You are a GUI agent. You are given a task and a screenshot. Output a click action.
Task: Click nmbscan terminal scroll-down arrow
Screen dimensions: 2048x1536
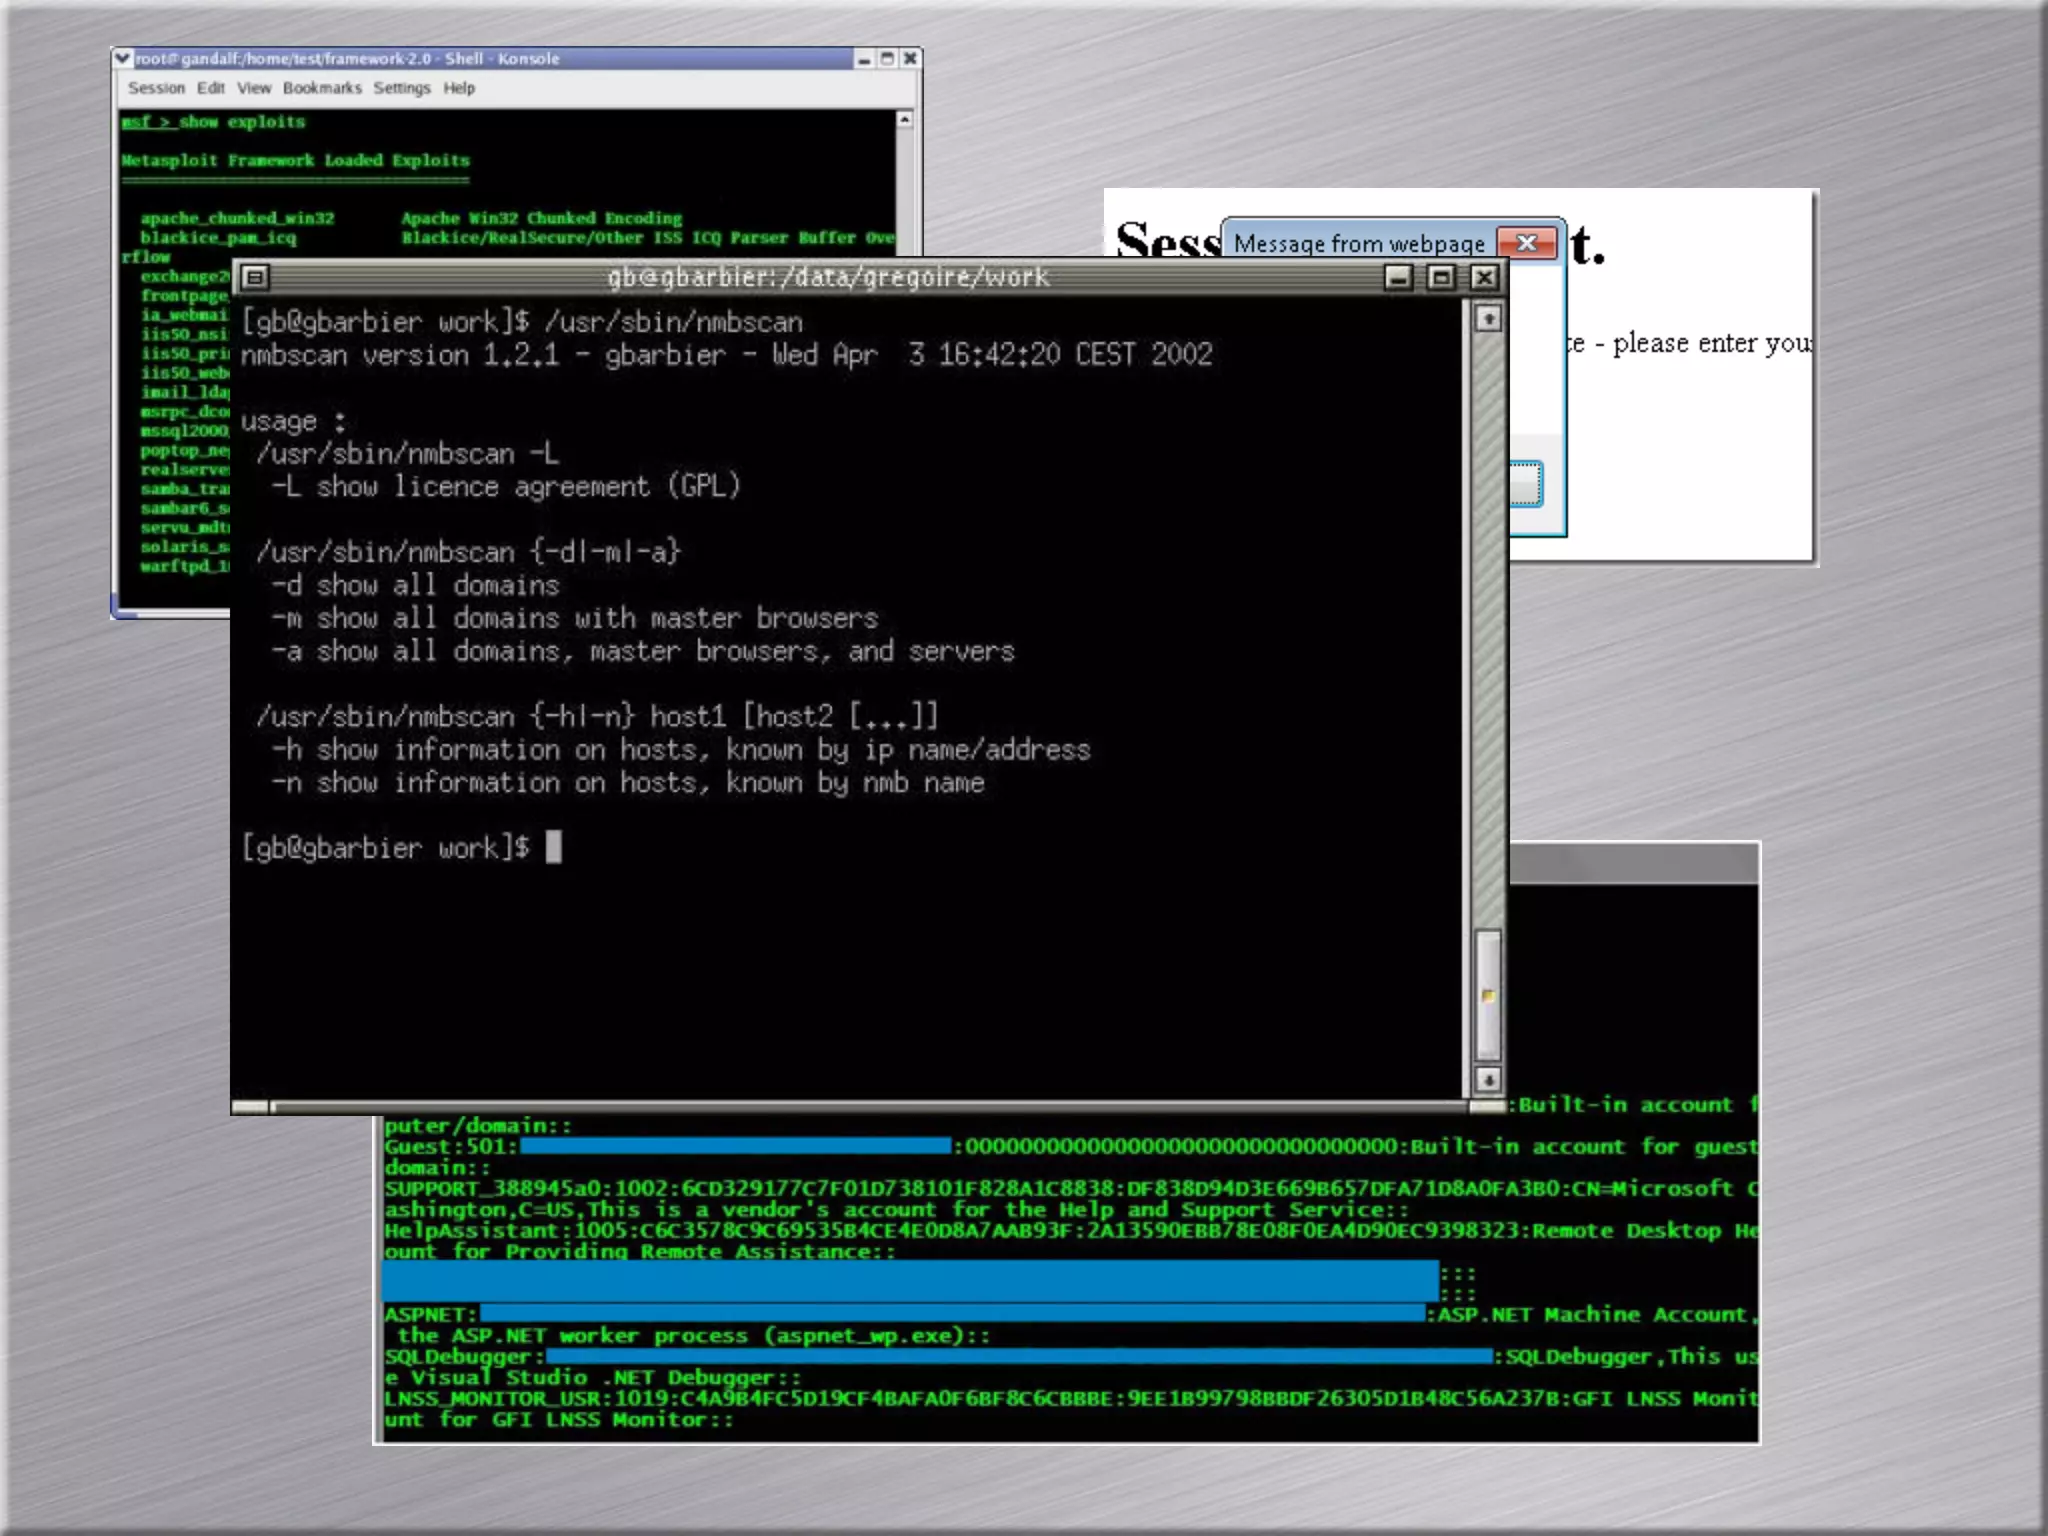pos(1488,1080)
